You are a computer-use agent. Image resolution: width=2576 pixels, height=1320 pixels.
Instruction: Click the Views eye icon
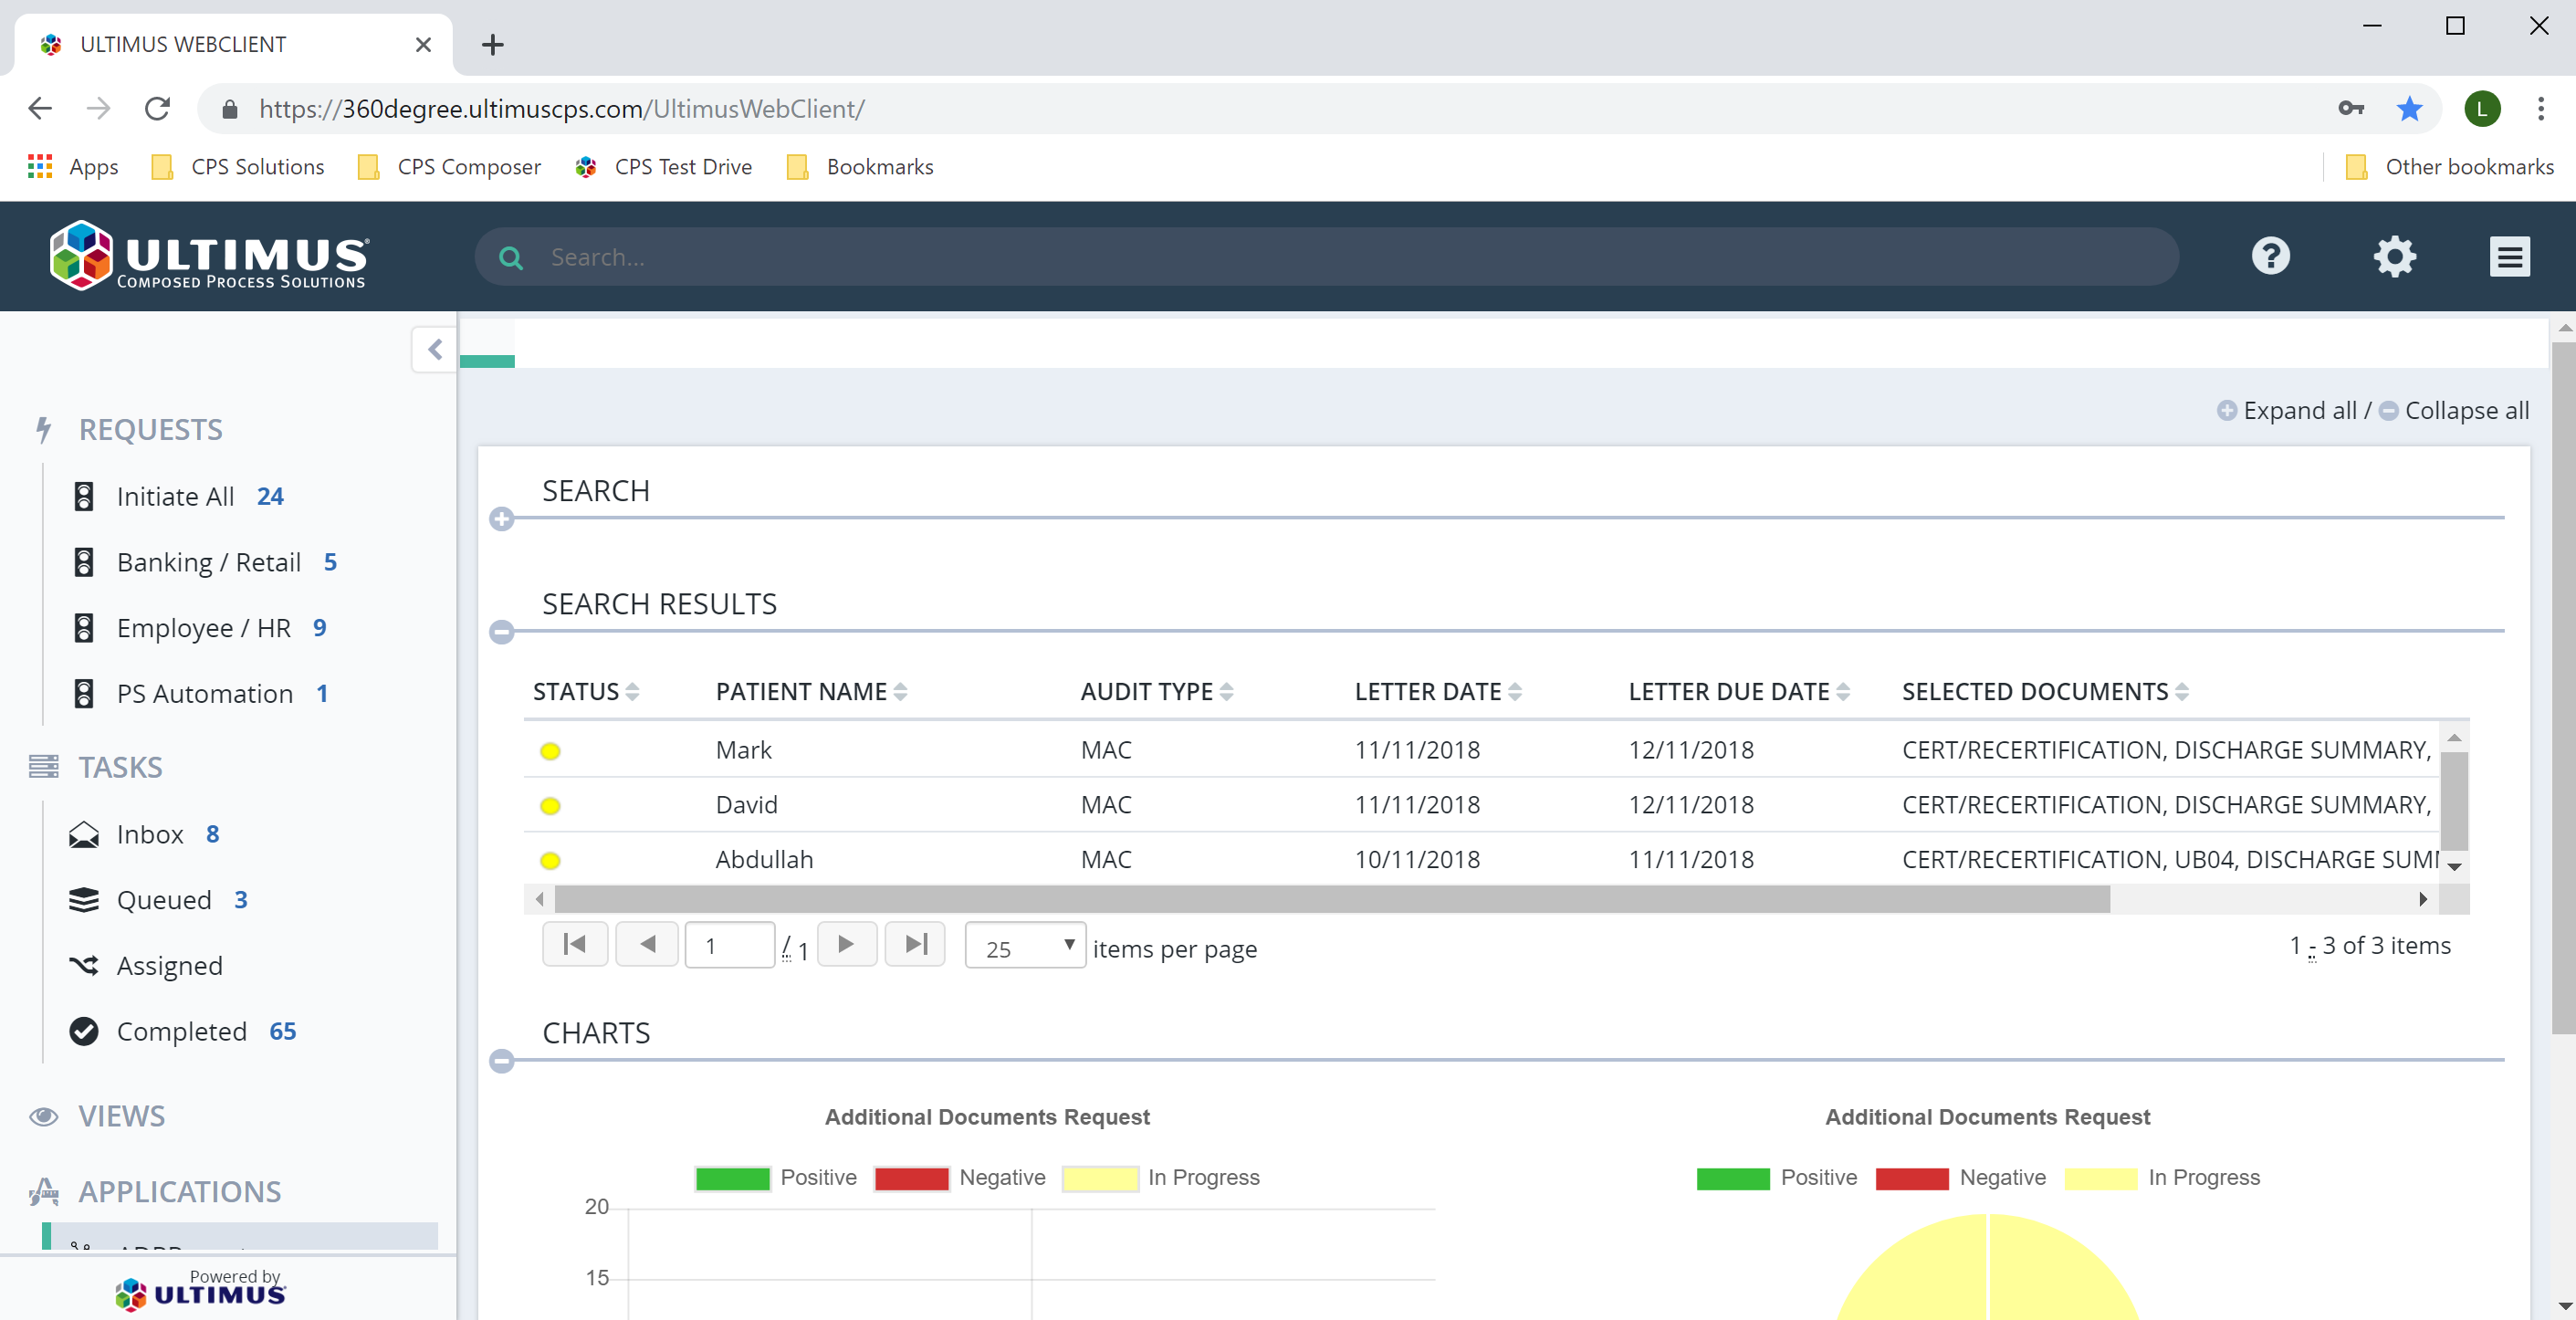pos(43,1116)
